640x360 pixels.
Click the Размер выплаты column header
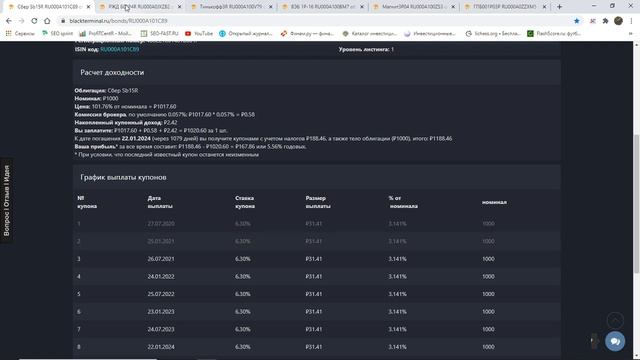coord(318,202)
